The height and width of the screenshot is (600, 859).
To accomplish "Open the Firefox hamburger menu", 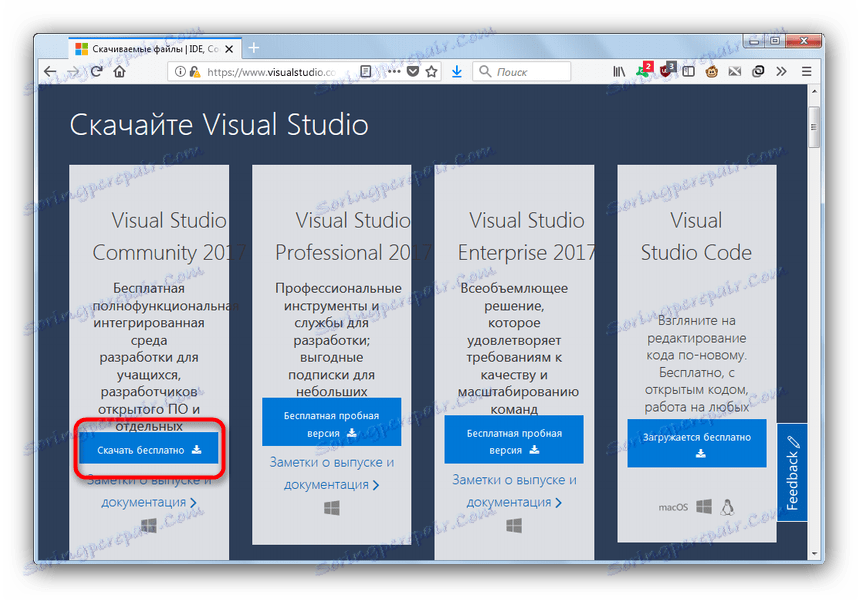I will [806, 71].
